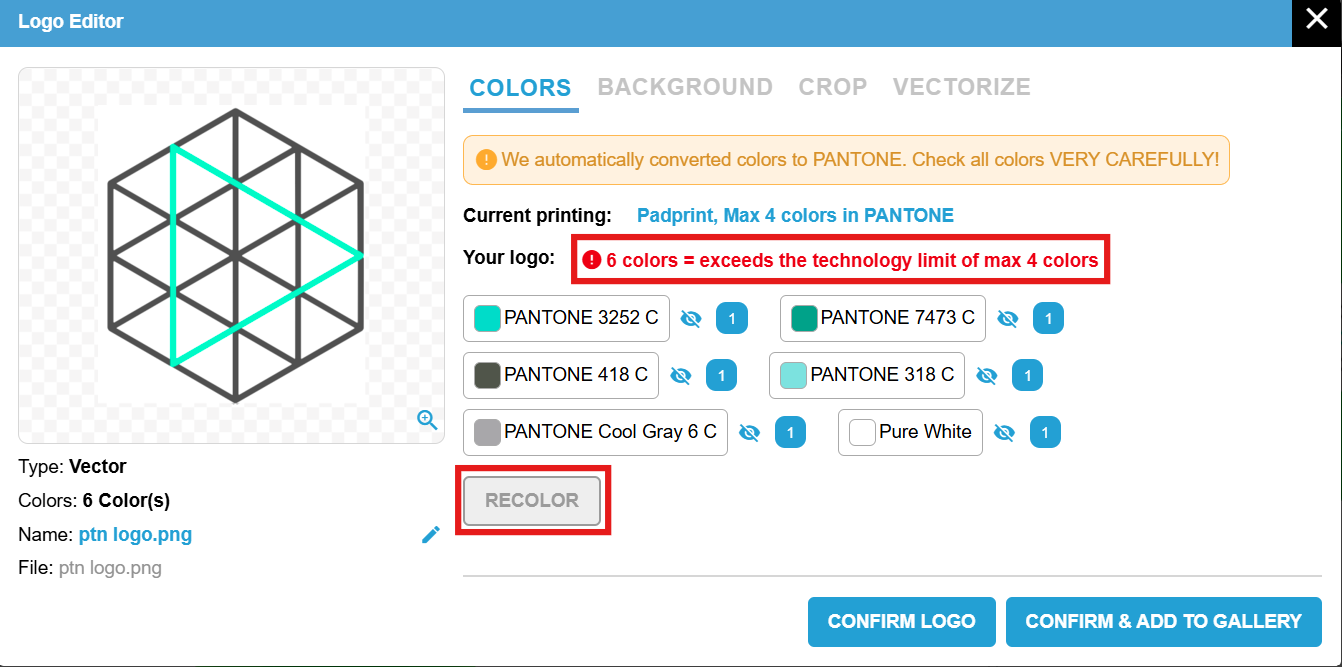The image size is (1342, 667).
Task: Click the pencil icon to rename logo
Action: pos(431,534)
